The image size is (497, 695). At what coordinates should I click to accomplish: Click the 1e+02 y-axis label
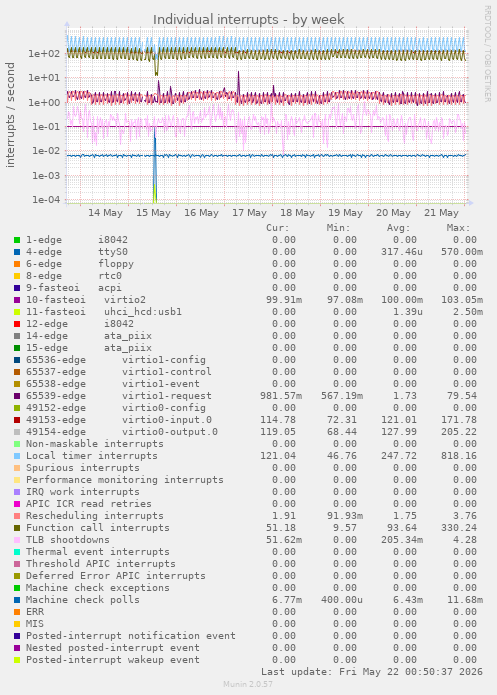(44, 54)
